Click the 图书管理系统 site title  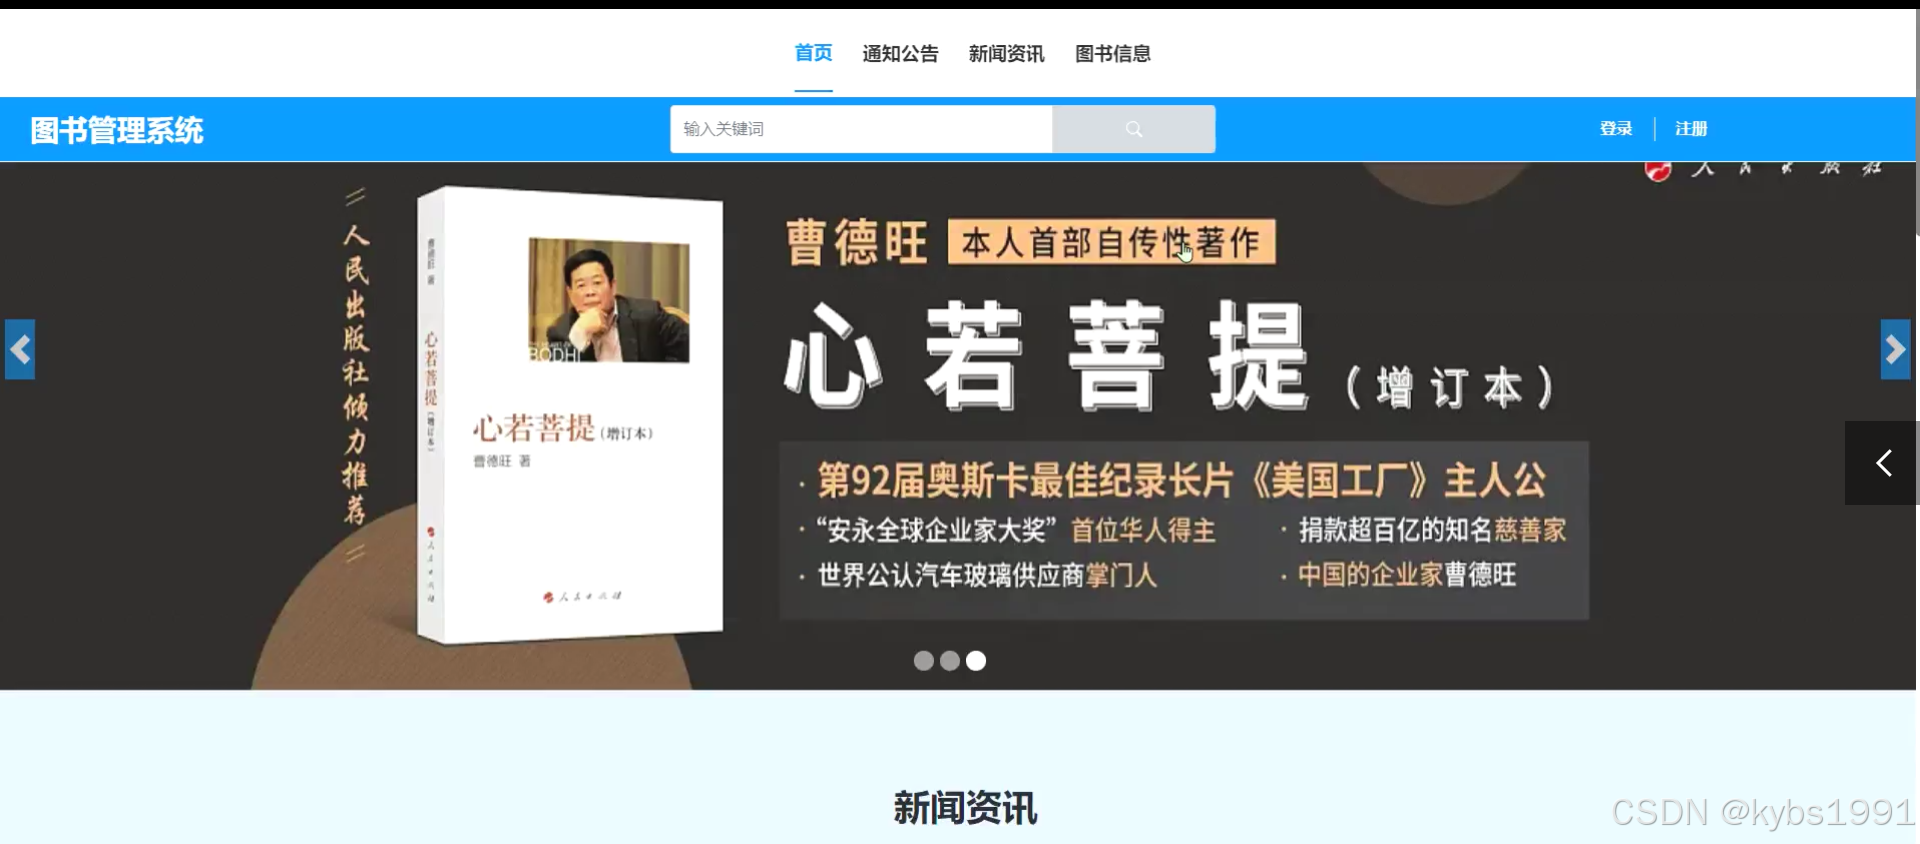[x=117, y=130]
